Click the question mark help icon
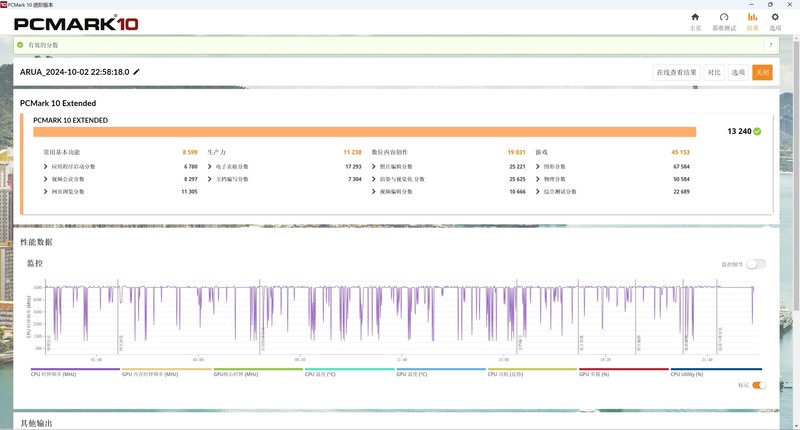The height and width of the screenshot is (430, 800). pyautogui.click(x=771, y=45)
